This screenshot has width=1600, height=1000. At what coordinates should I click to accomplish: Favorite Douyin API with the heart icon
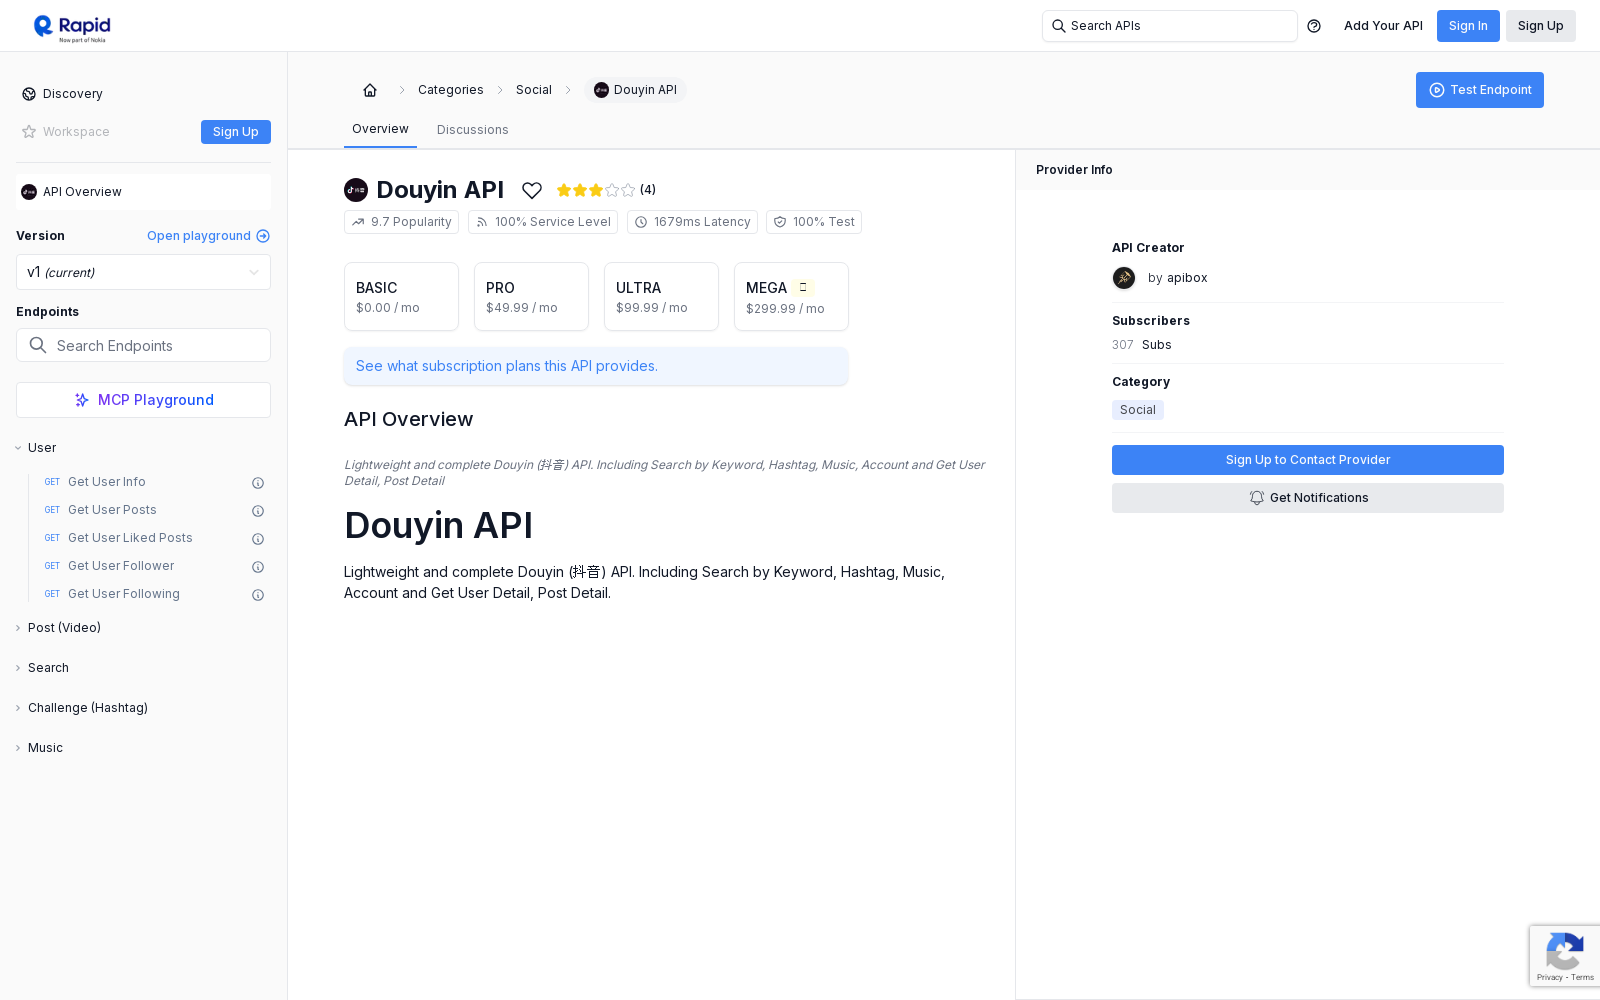click(532, 190)
